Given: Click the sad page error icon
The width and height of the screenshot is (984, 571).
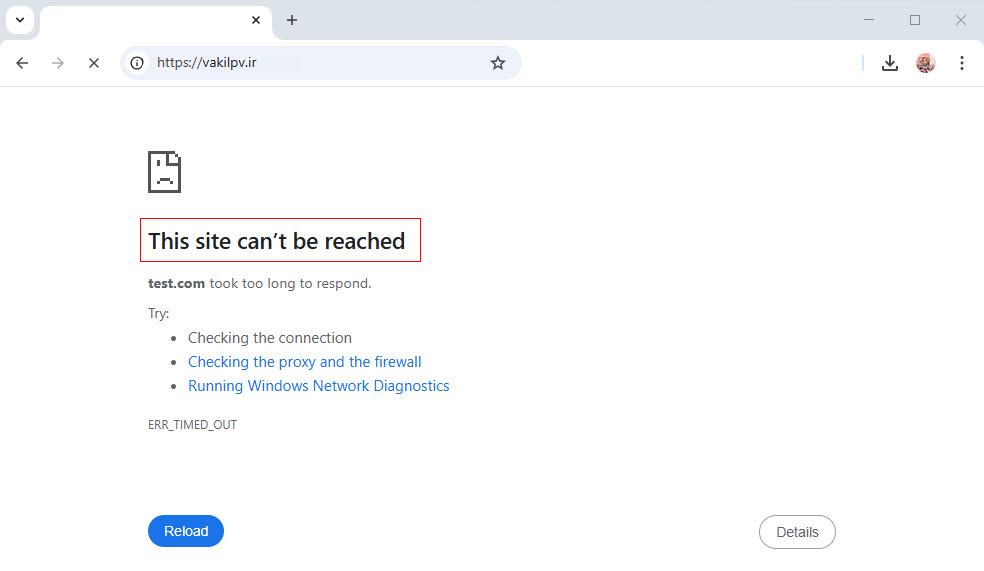Looking at the screenshot, I should coord(165,172).
